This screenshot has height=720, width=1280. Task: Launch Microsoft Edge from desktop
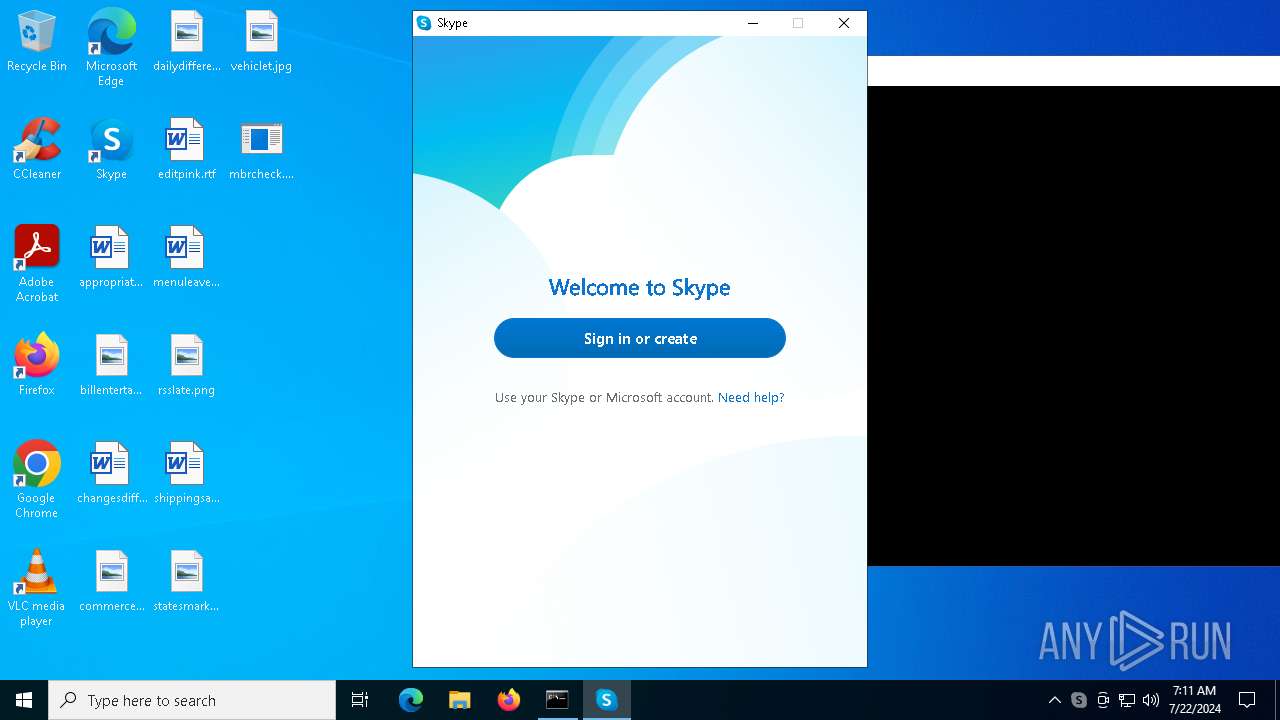111,47
